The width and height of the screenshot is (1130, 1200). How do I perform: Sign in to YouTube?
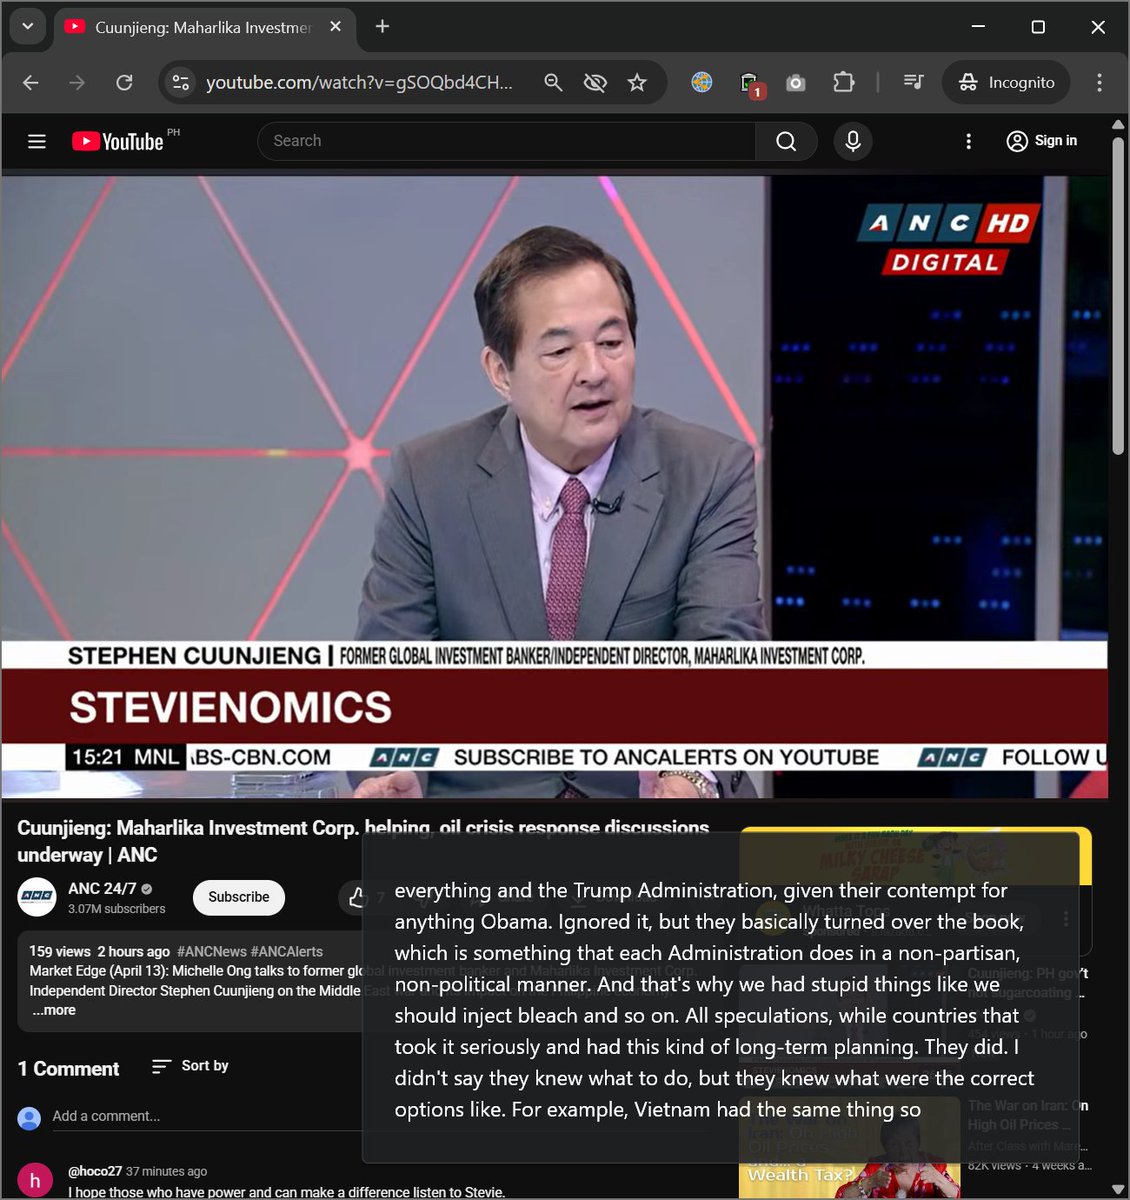pyautogui.click(x=1042, y=141)
